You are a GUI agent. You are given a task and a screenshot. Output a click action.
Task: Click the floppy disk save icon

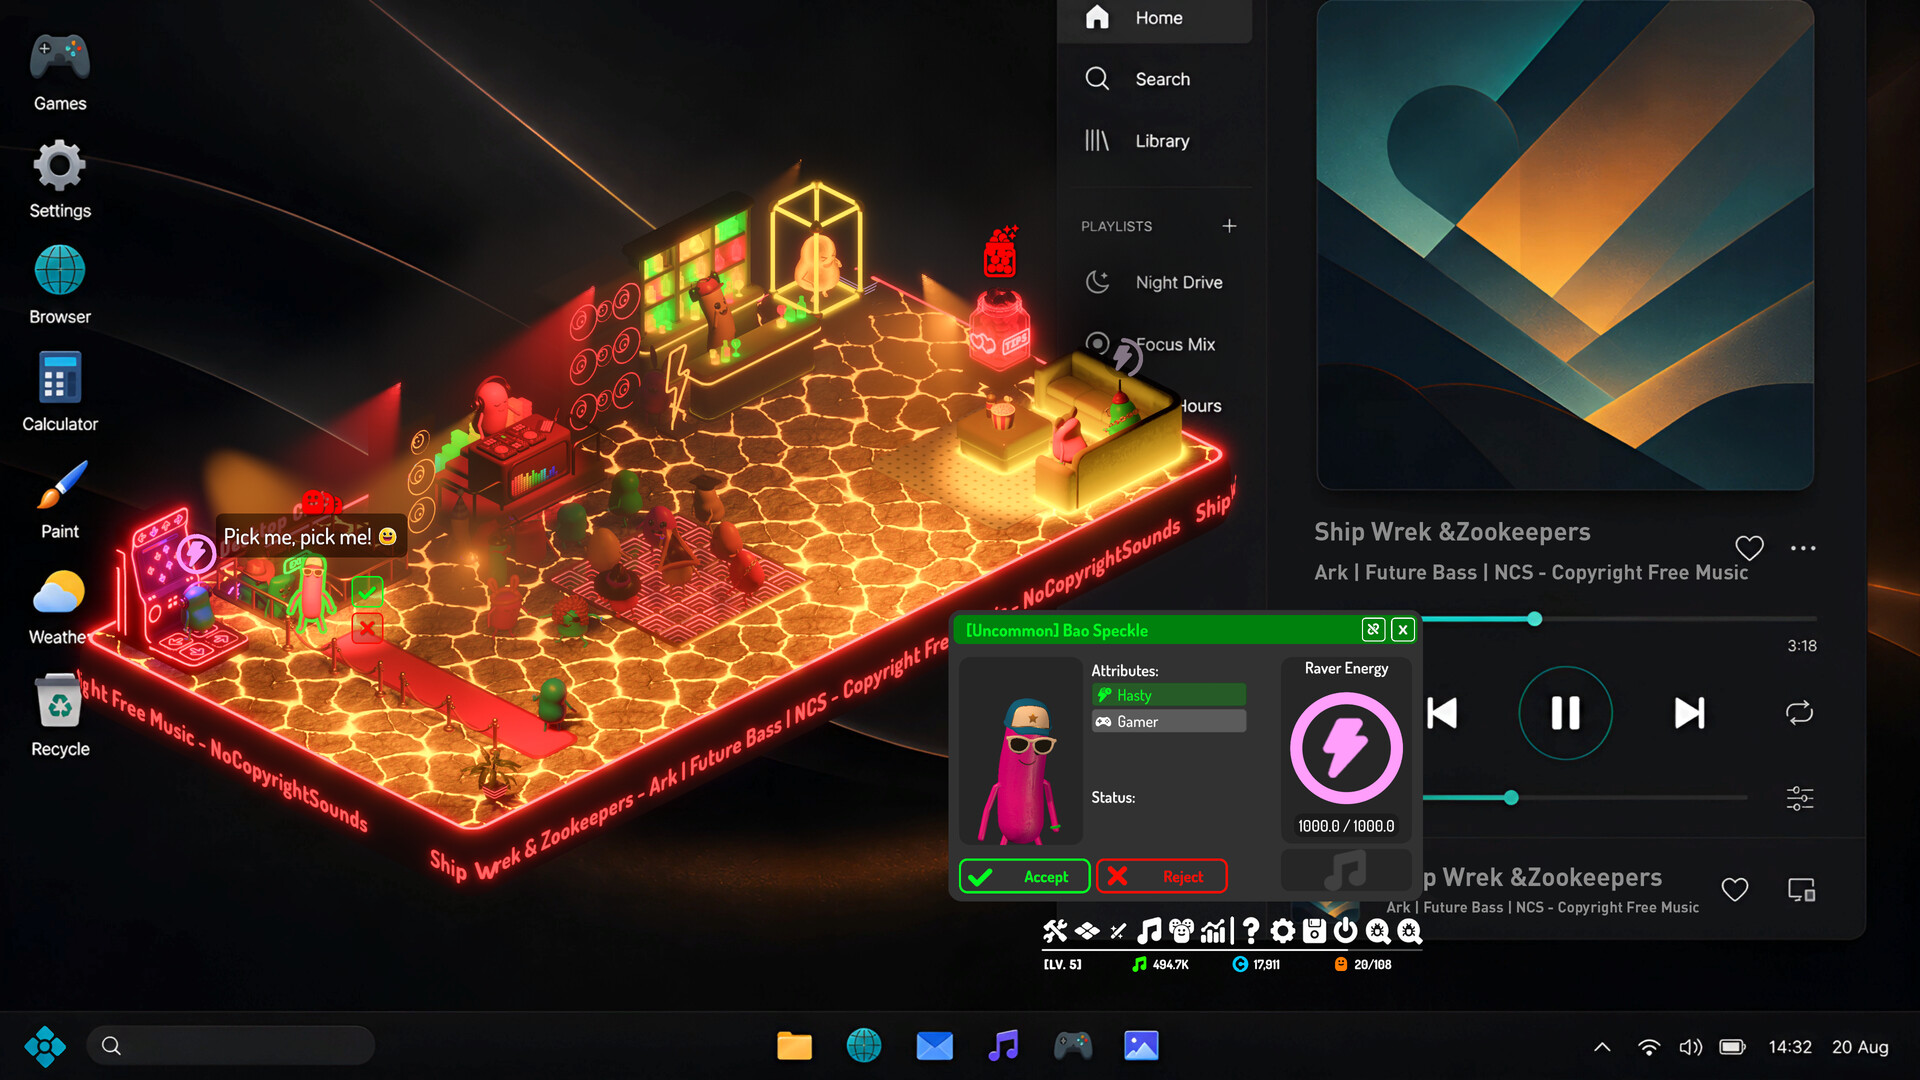[x=1314, y=931]
